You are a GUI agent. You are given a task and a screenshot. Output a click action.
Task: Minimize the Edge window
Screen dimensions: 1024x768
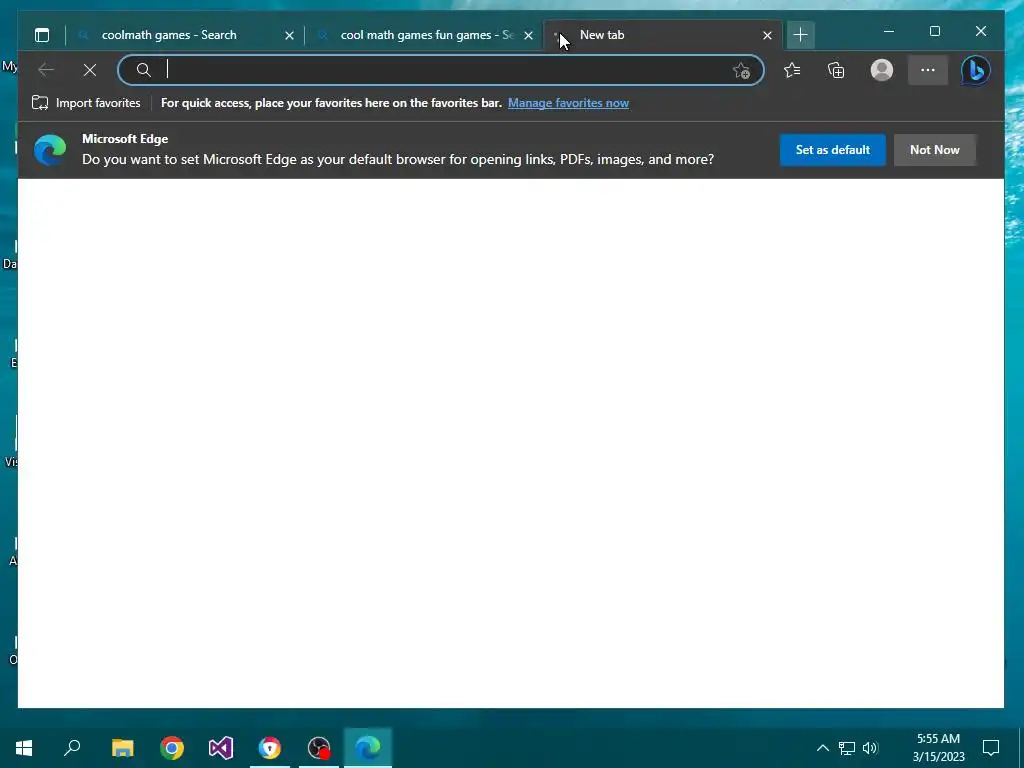pos(889,31)
